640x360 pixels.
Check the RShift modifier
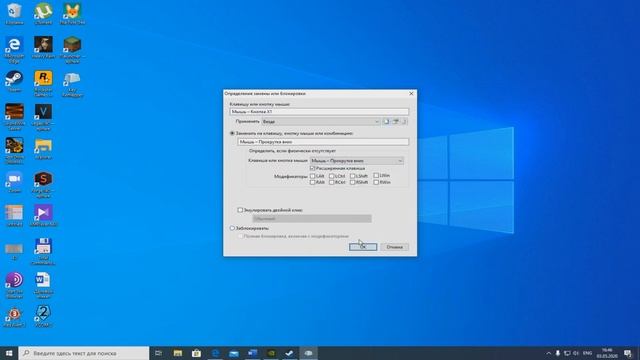pyautogui.click(x=352, y=182)
